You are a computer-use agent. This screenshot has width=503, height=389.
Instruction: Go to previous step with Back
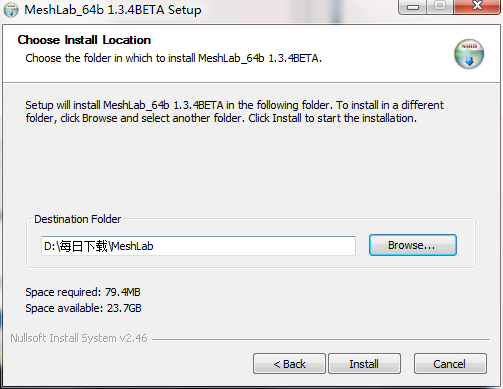pyautogui.click(x=289, y=364)
